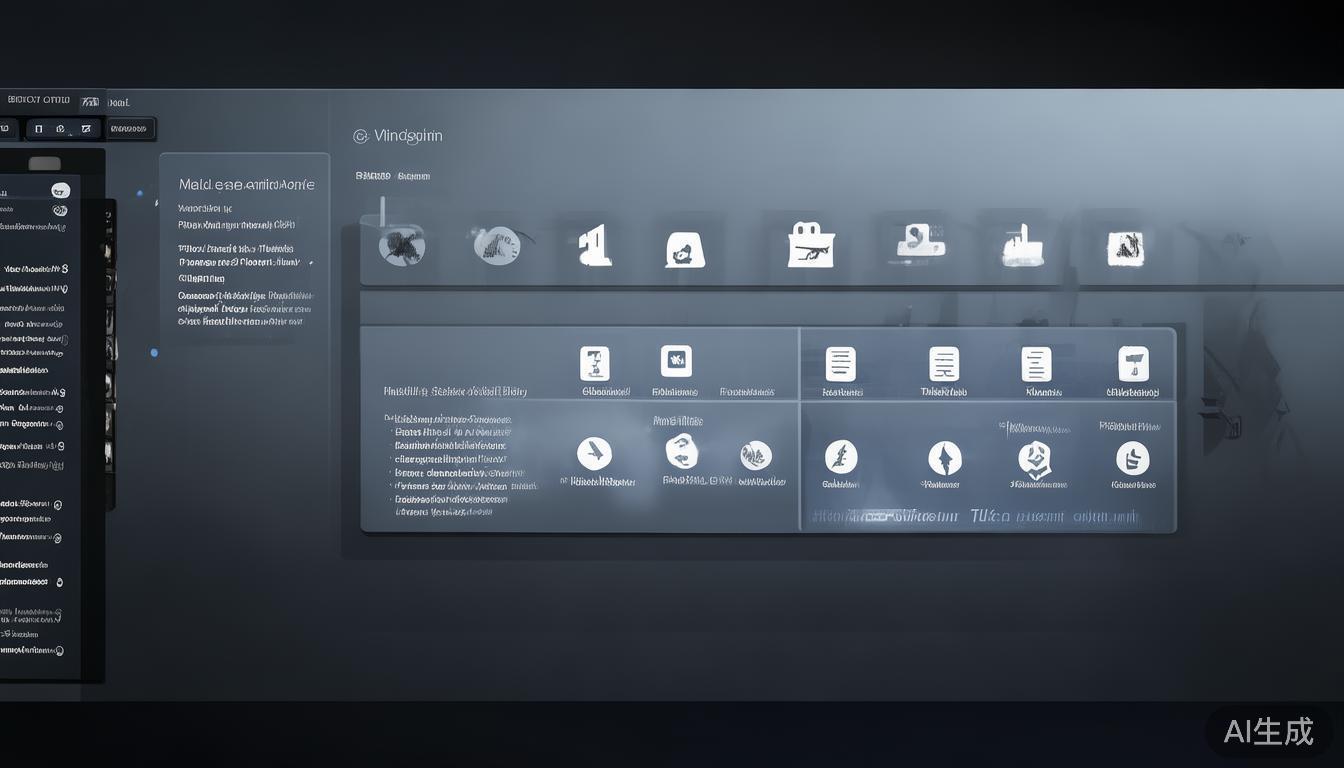Expand the gray handle at top of sidebar panel
The image size is (1344, 768).
point(44,164)
